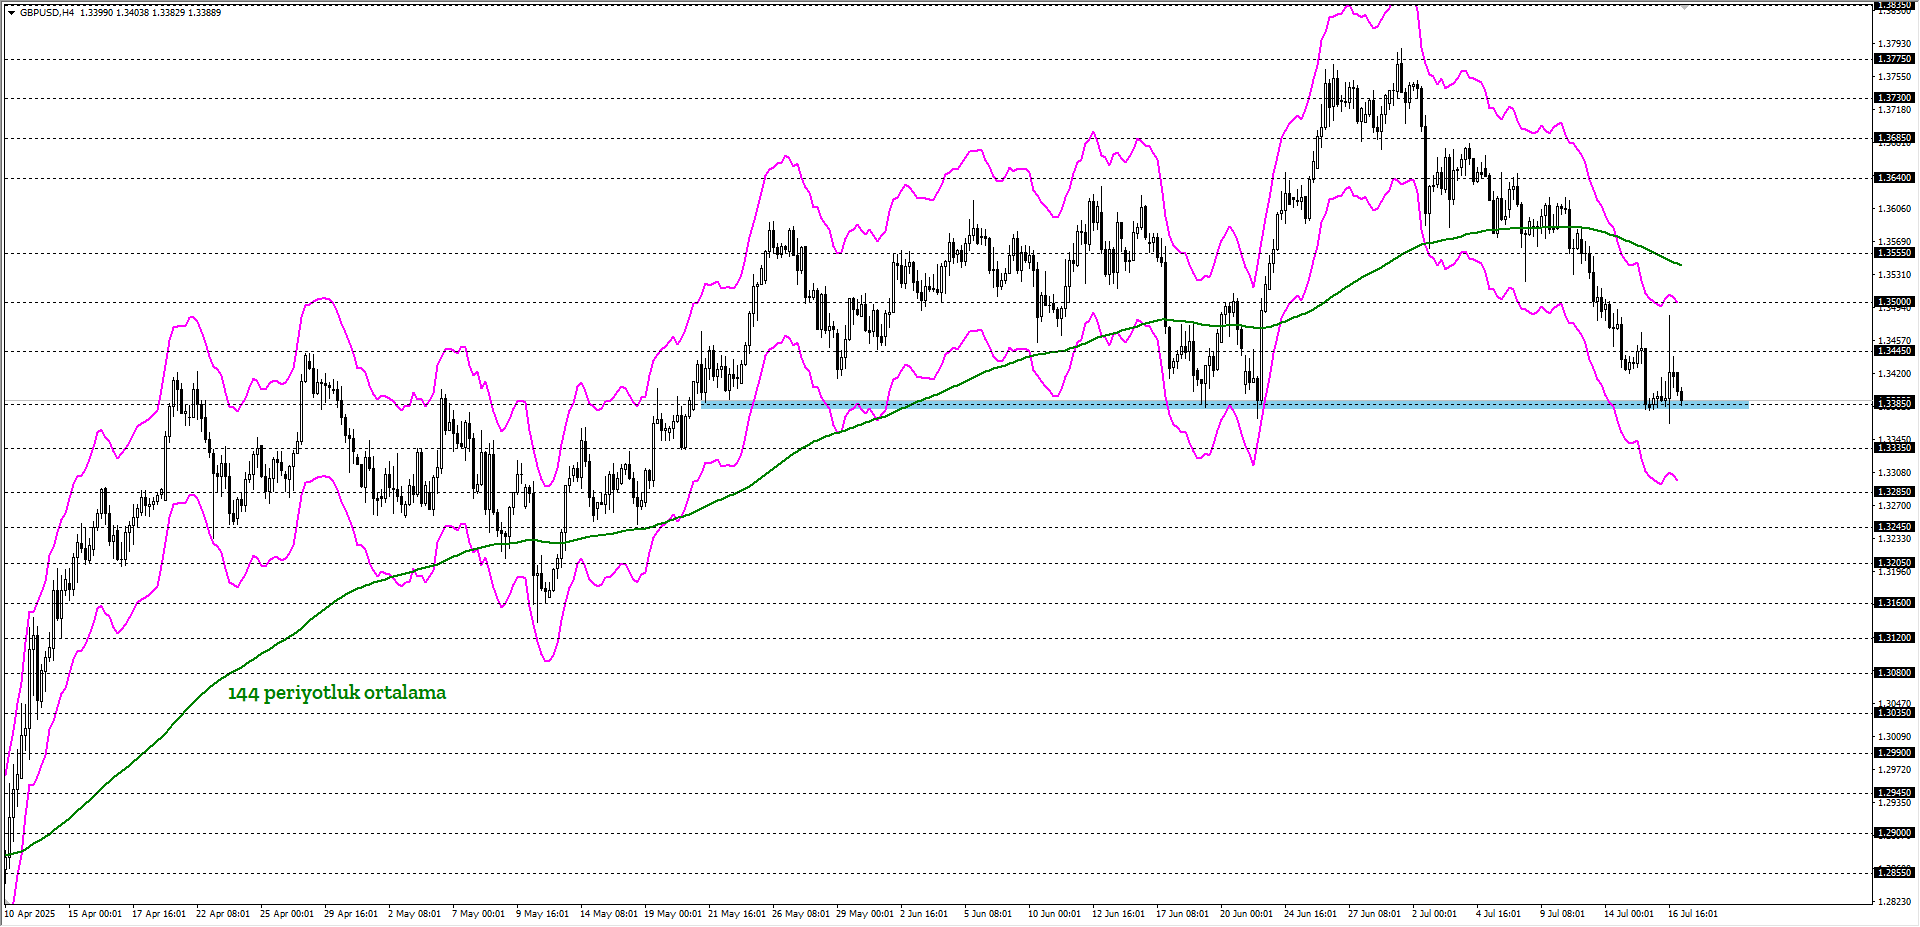The height and width of the screenshot is (927, 1920).
Task: Click the 22 Apr 08:01 time label
Action: (x=223, y=914)
